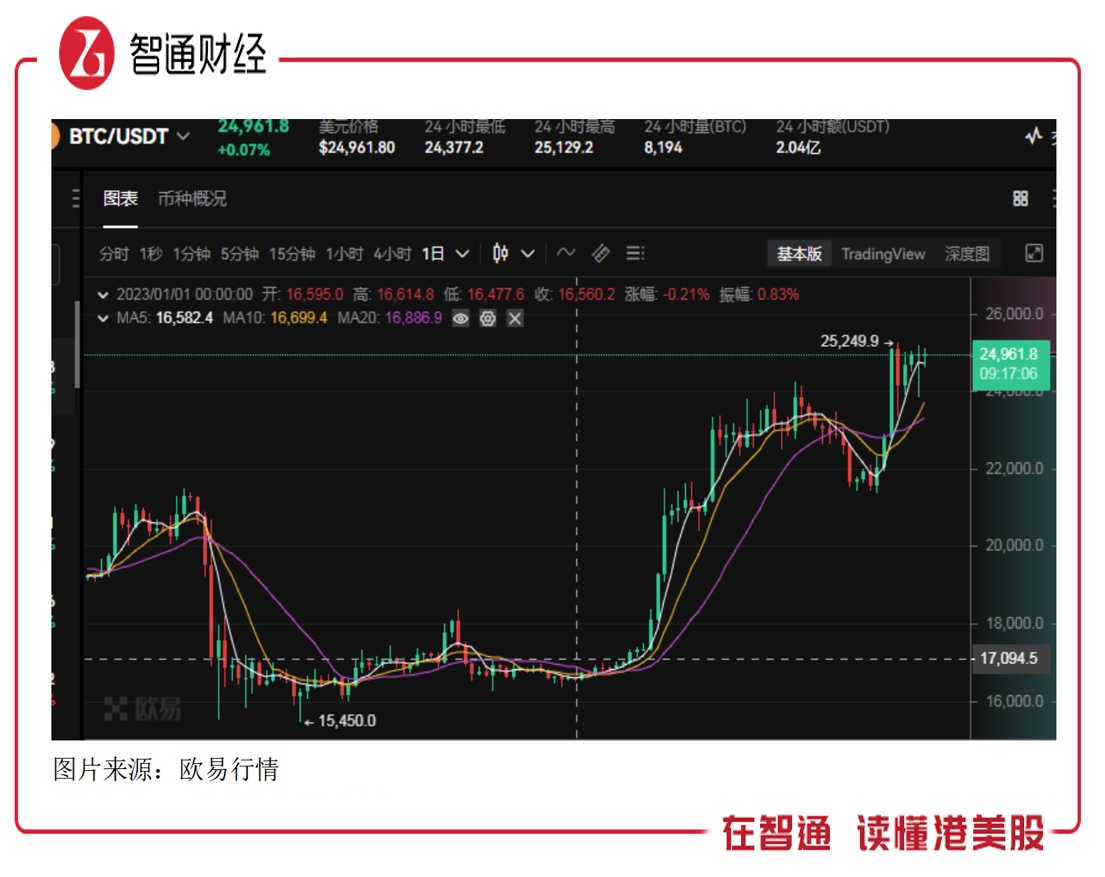This screenshot has height=877, width=1105.
Task: Remove the MA indicator with X
Action: click(515, 319)
